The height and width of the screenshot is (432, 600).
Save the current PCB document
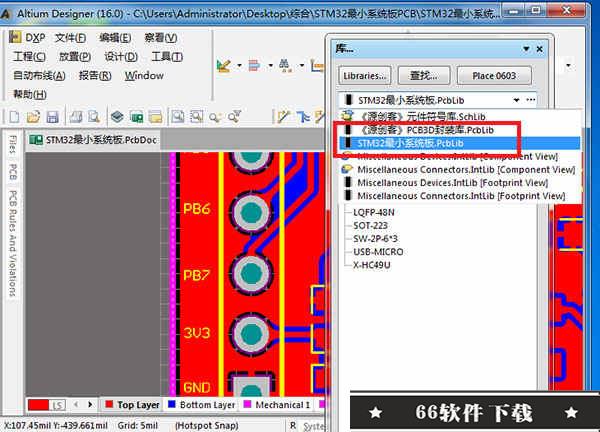52,117
